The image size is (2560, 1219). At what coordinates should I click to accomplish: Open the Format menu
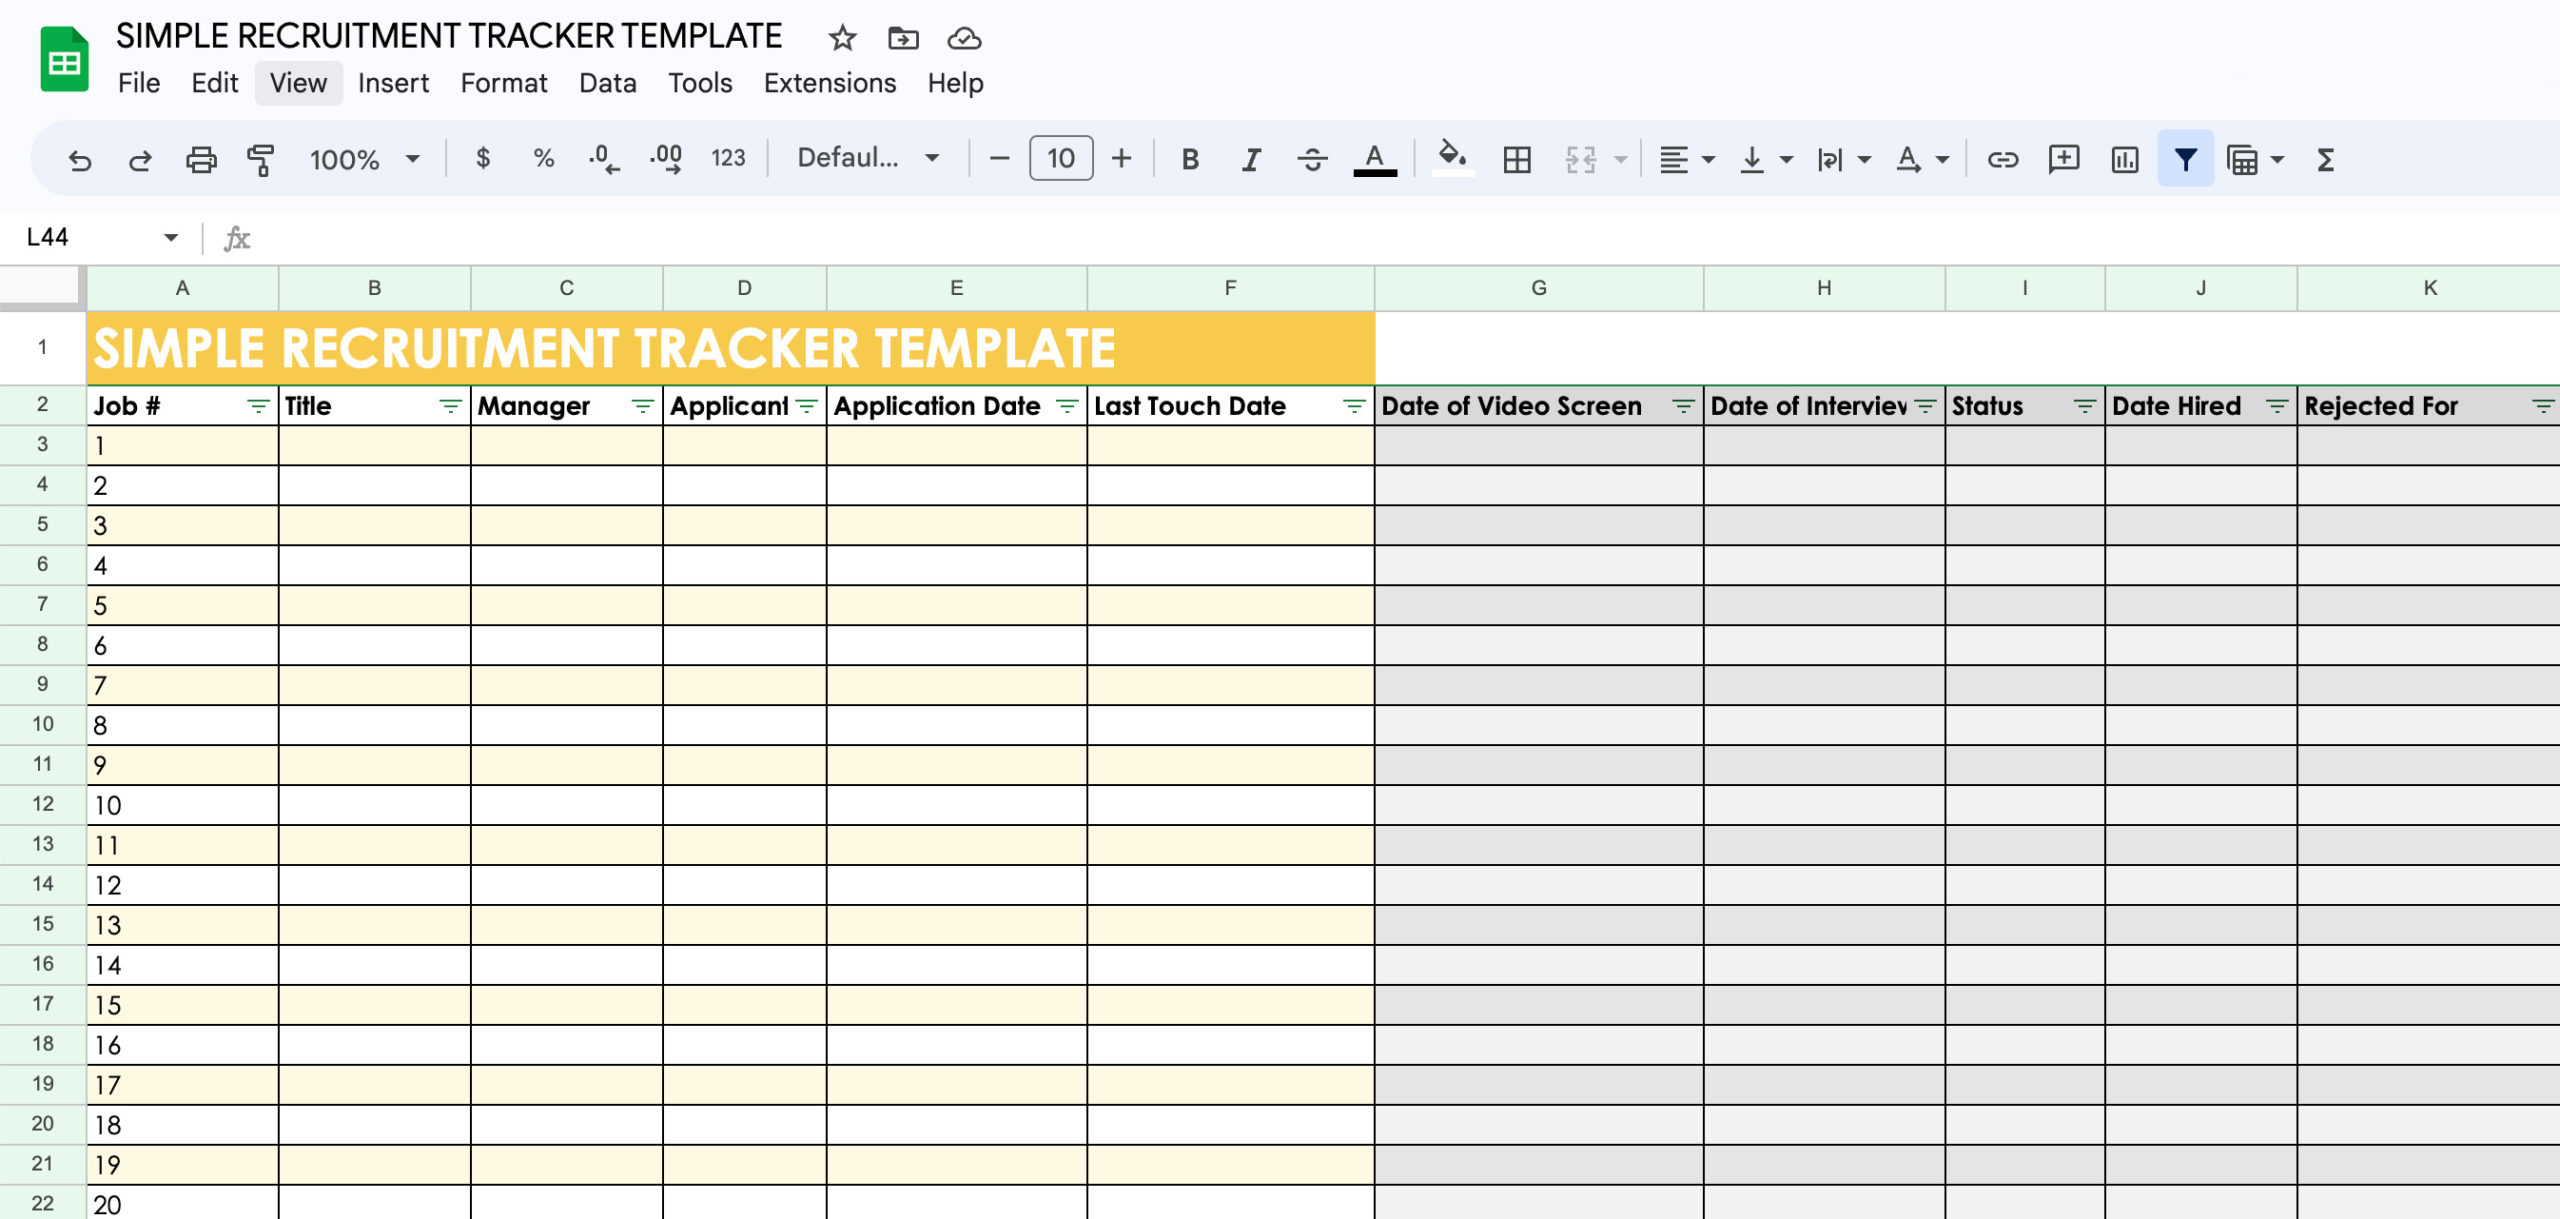[x=503, y=83]
